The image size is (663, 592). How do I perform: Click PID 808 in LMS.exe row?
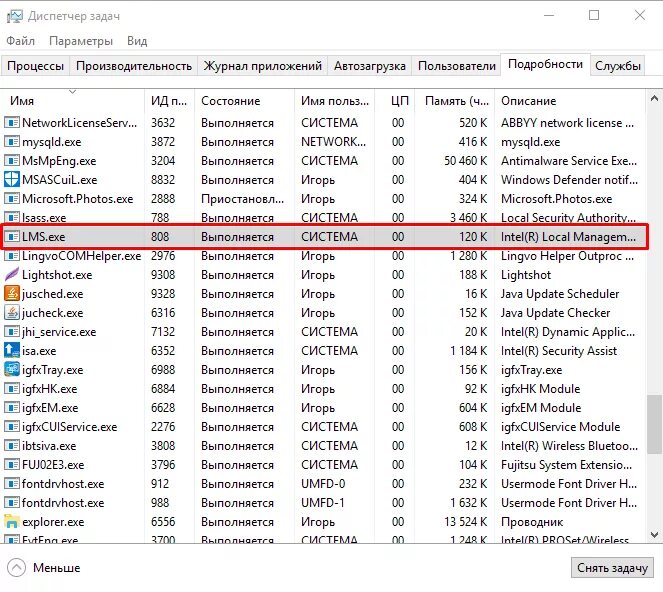160,236
